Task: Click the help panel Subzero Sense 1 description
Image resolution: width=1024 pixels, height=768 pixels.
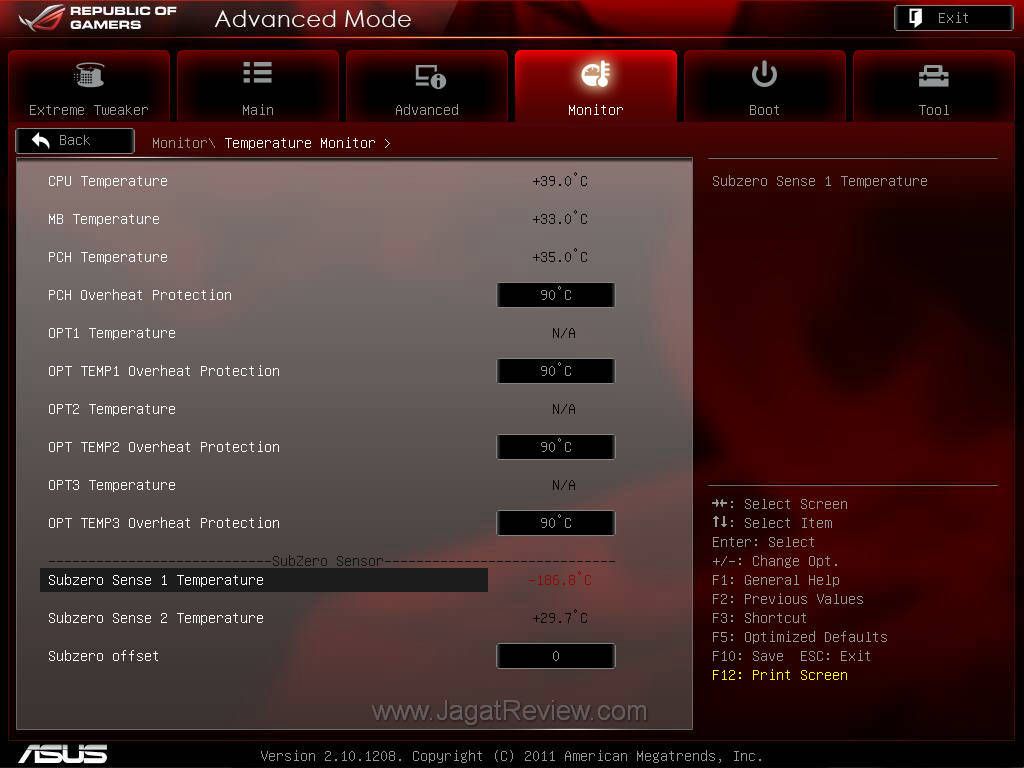Action: pyautogui.click(x=820, y=181)
